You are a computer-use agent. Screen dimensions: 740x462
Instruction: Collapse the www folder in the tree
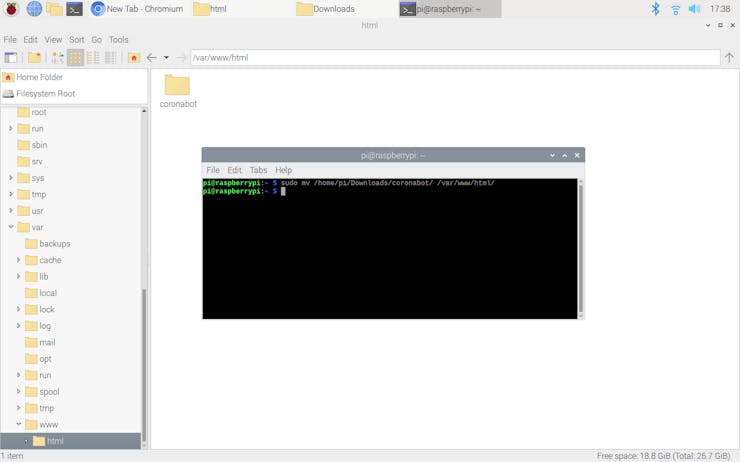click(18, 424)
